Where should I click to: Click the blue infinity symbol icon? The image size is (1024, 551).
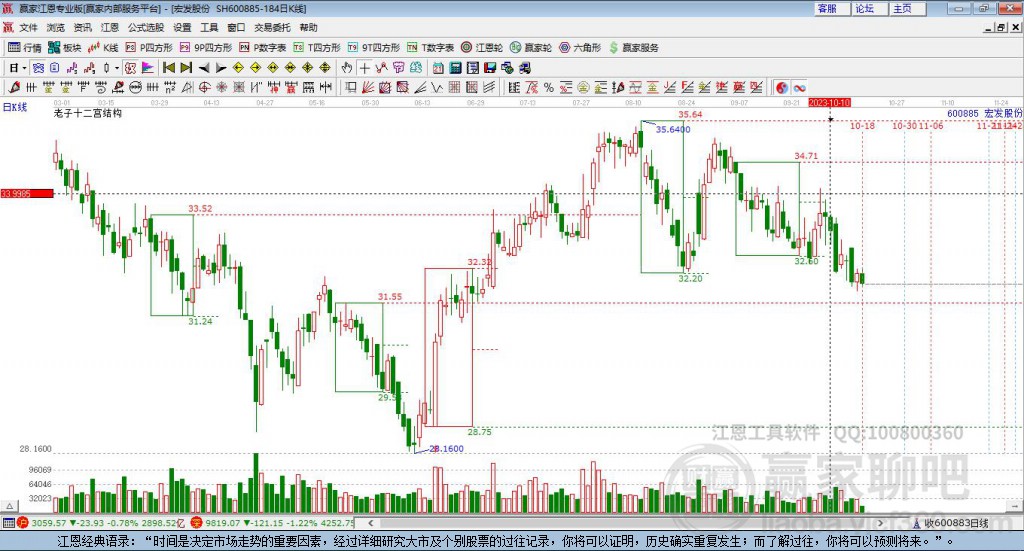799,87
